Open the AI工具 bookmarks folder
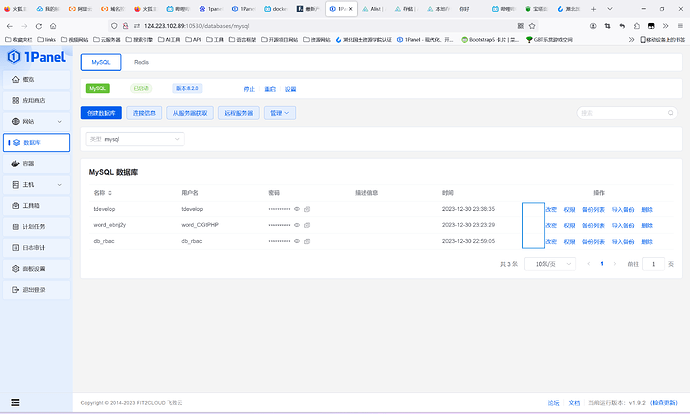 click(169, 40)
